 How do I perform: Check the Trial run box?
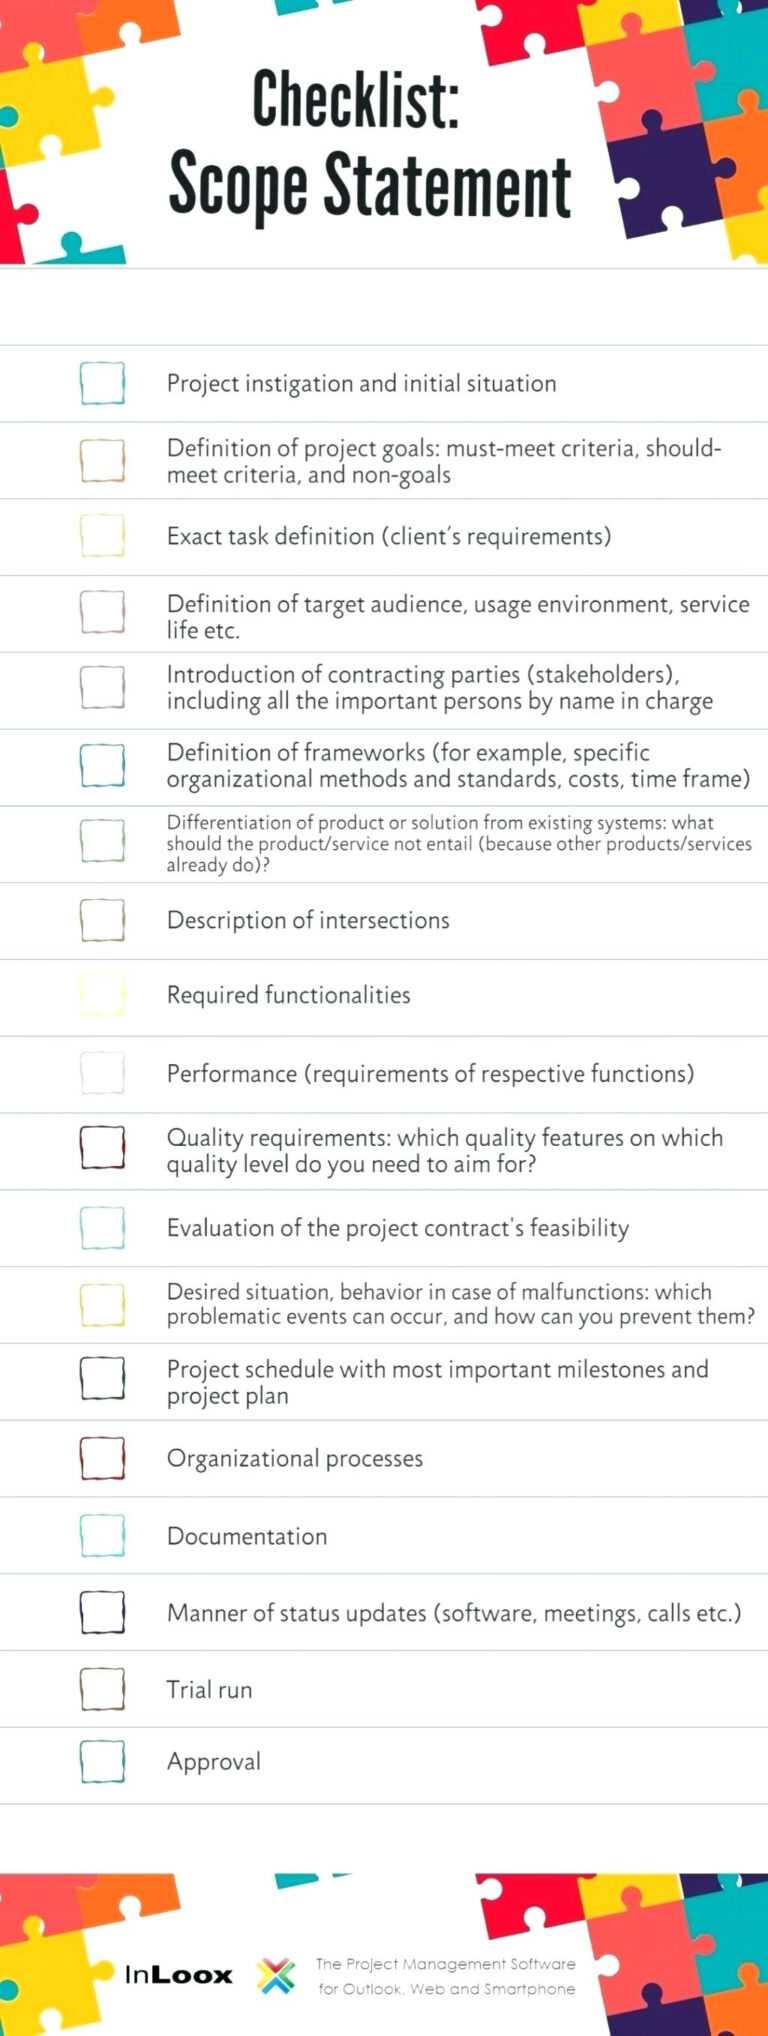102,1689
